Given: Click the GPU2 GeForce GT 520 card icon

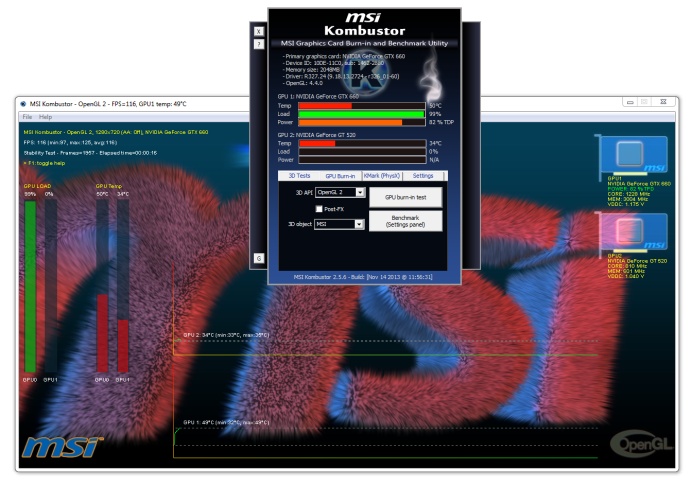Looking at the screenshot, I should pyautogui.click(x=633, y=232).
